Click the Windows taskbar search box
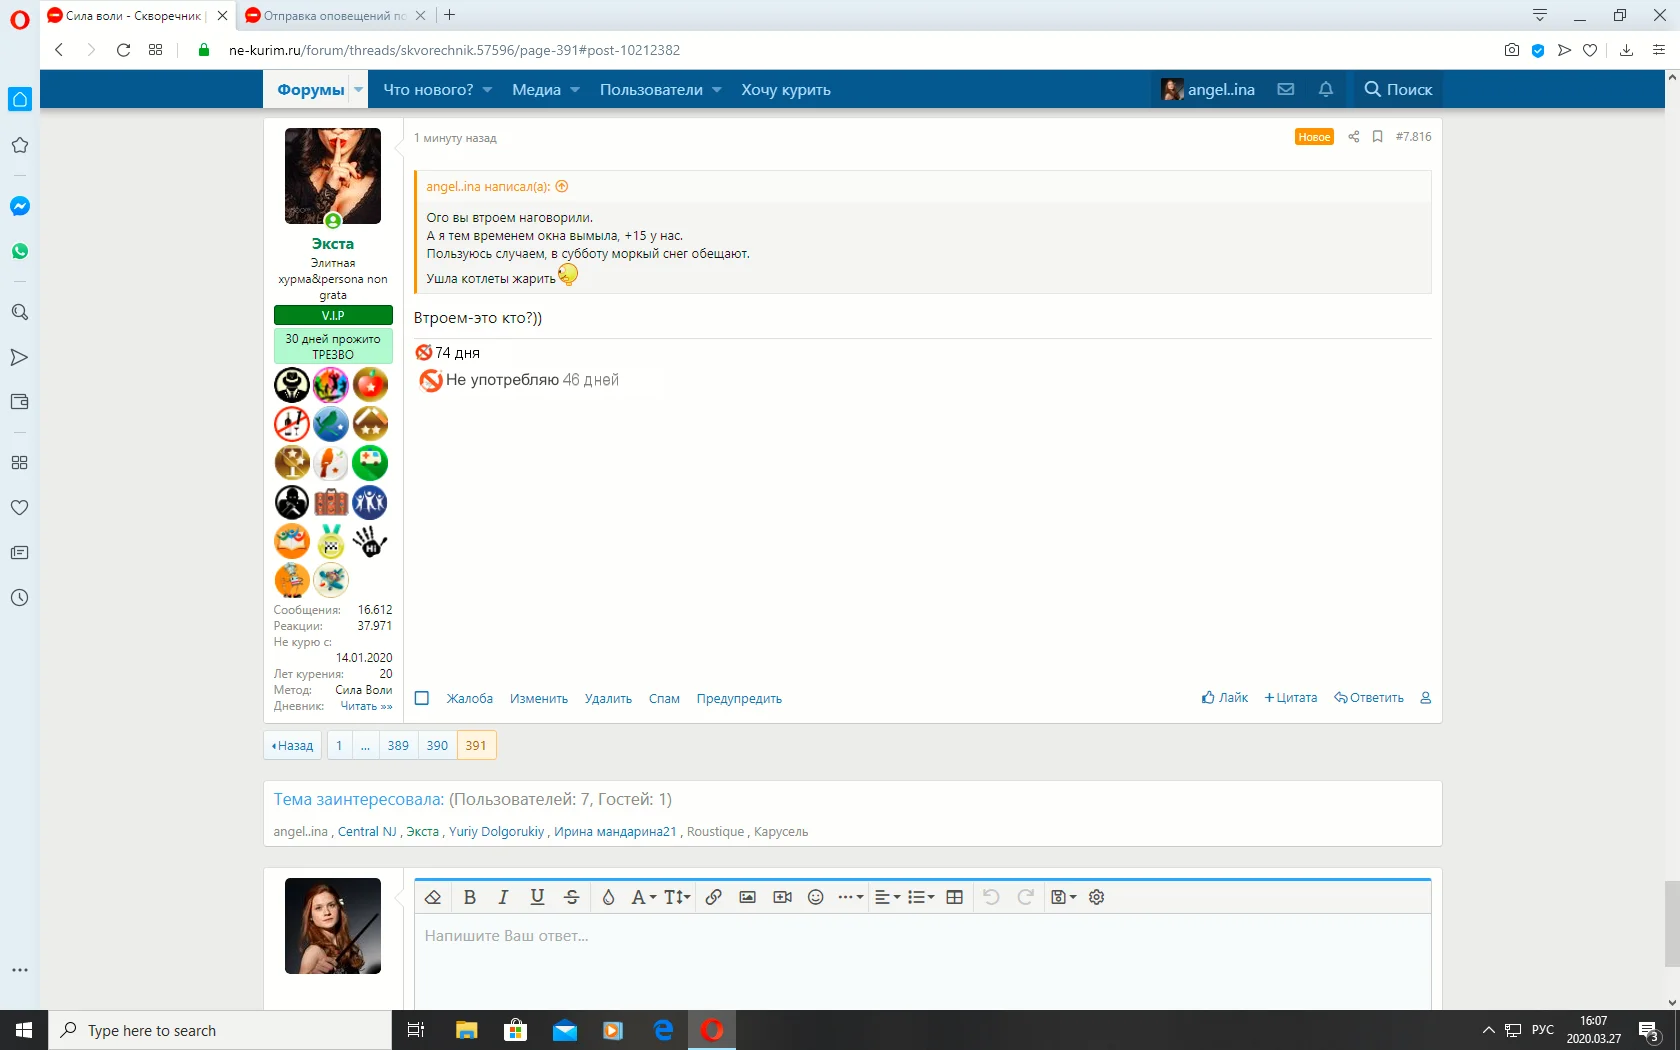This screenshot has width=1680, height=1050. click(x=220, y=1030)
